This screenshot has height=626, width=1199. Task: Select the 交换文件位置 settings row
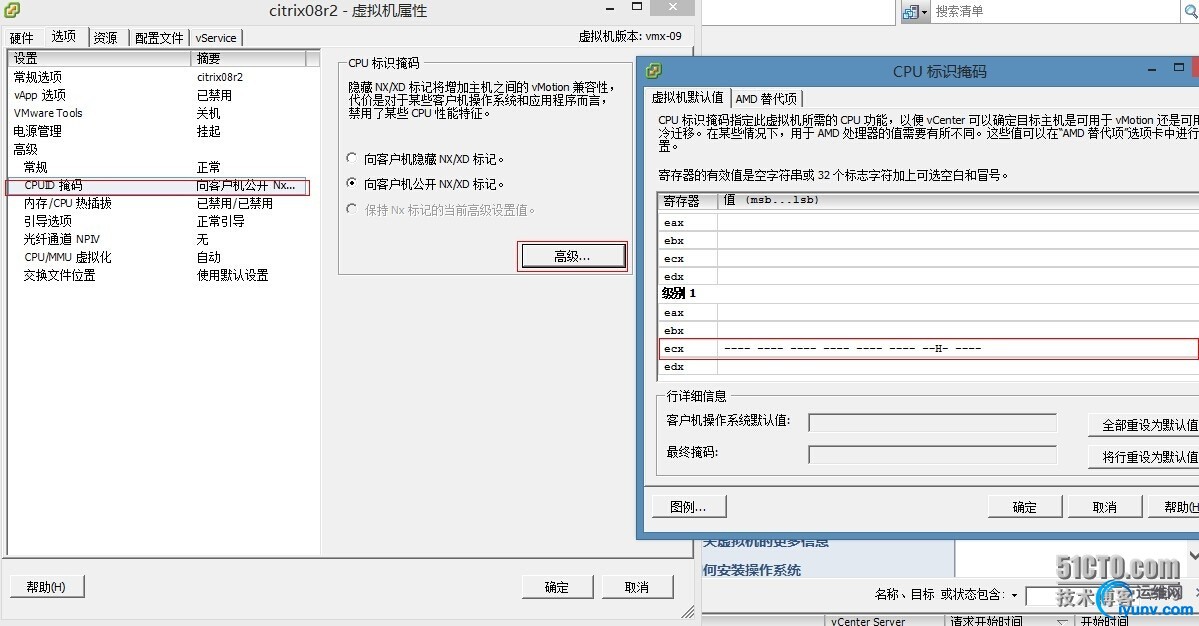point(162,275)
